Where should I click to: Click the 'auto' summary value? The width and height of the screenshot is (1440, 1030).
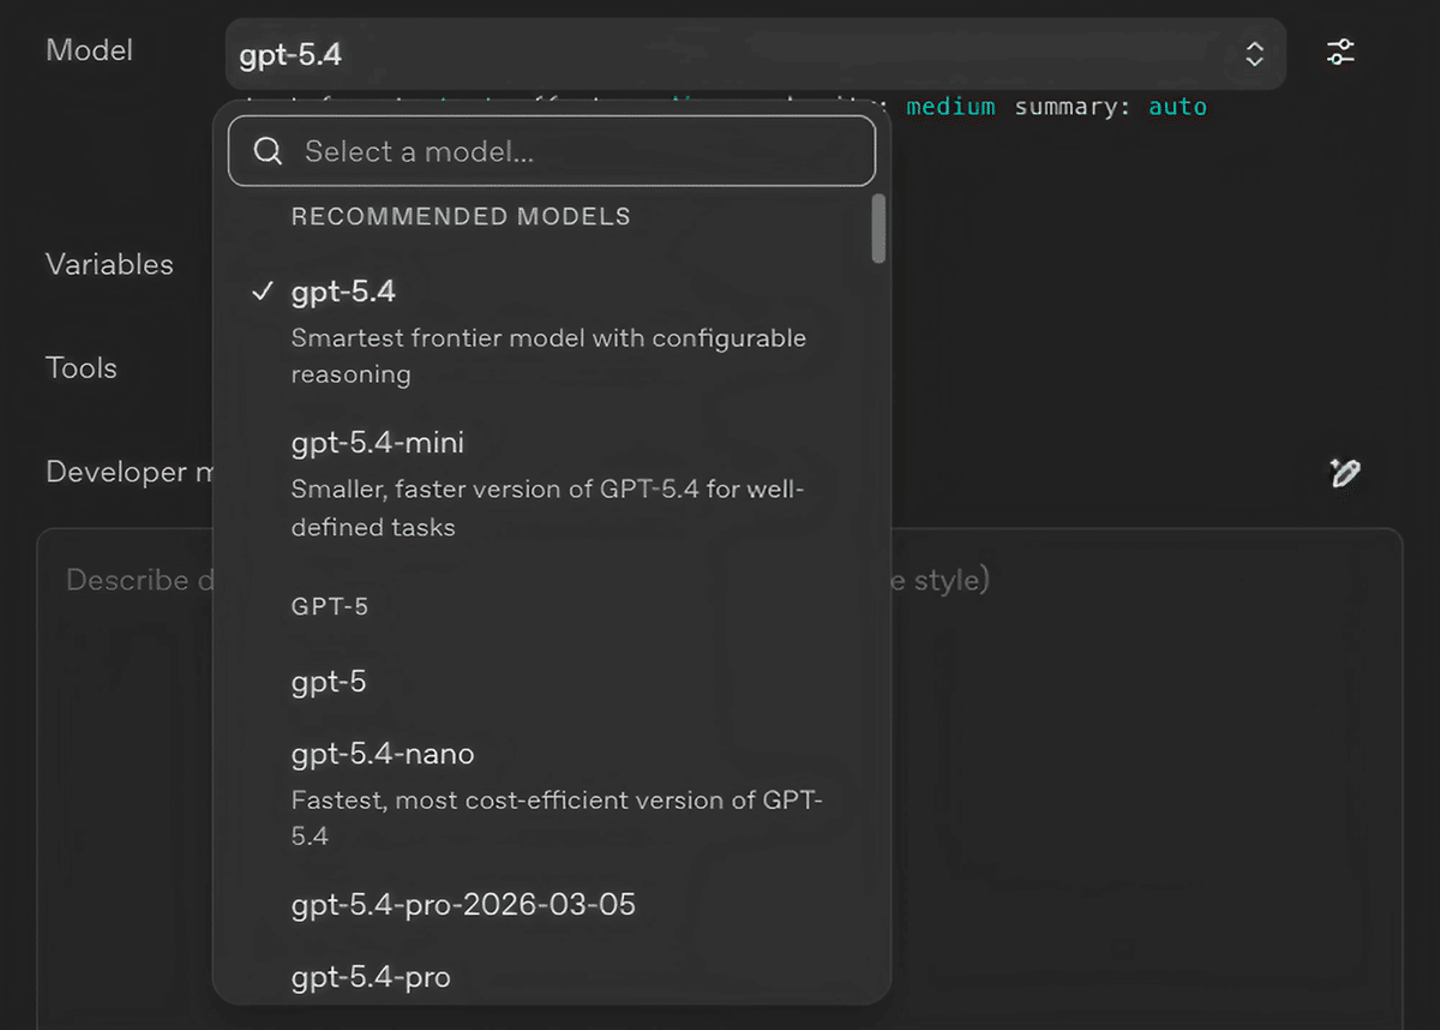pos(1177,107)
